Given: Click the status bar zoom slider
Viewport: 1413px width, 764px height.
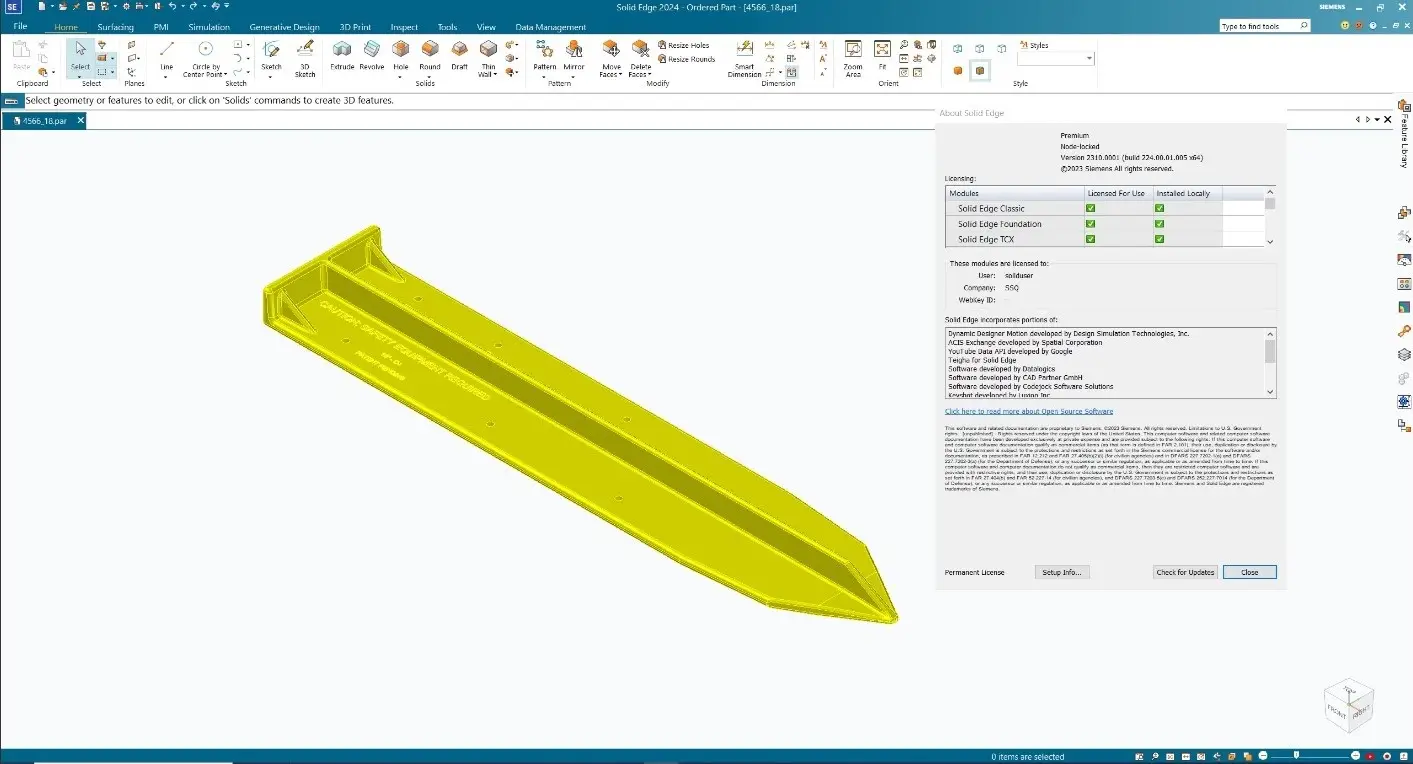Looking at the screenshot, I should 1296,755.
